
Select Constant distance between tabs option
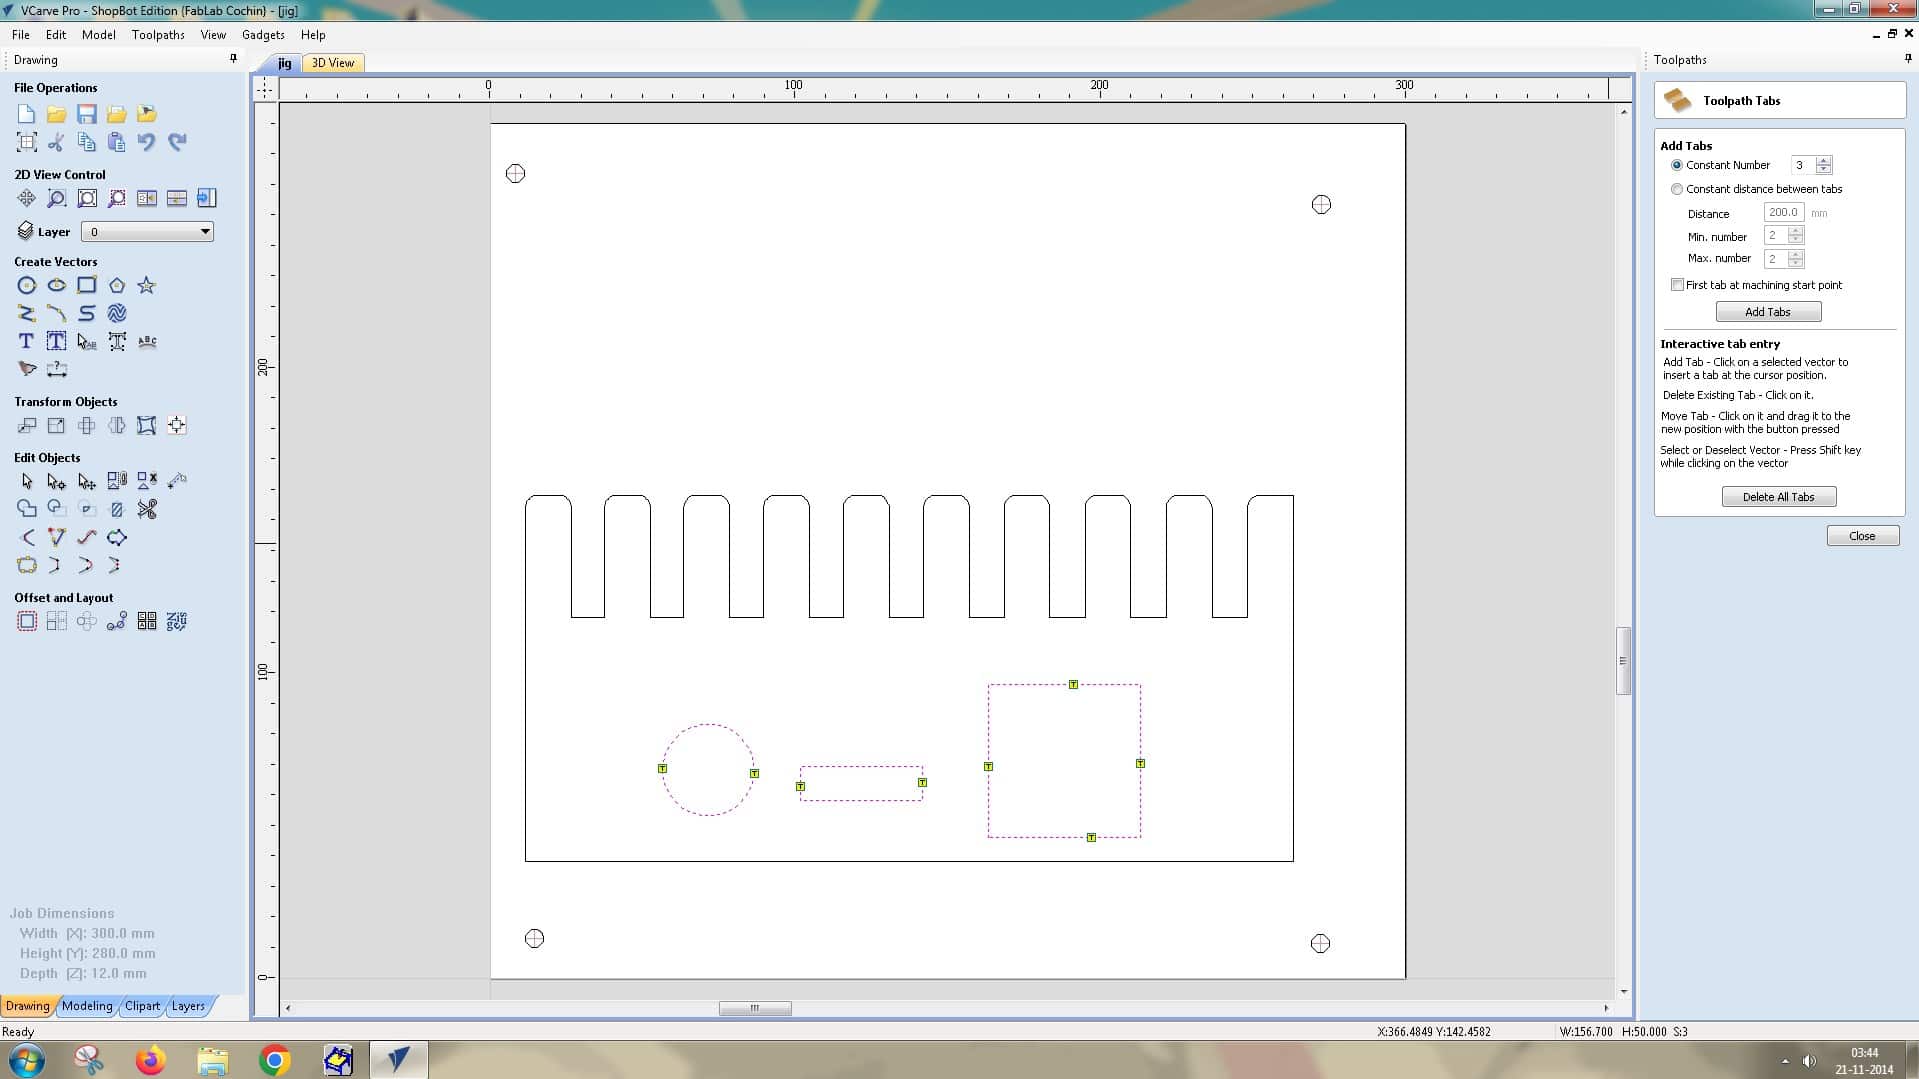coord(1677,189)
